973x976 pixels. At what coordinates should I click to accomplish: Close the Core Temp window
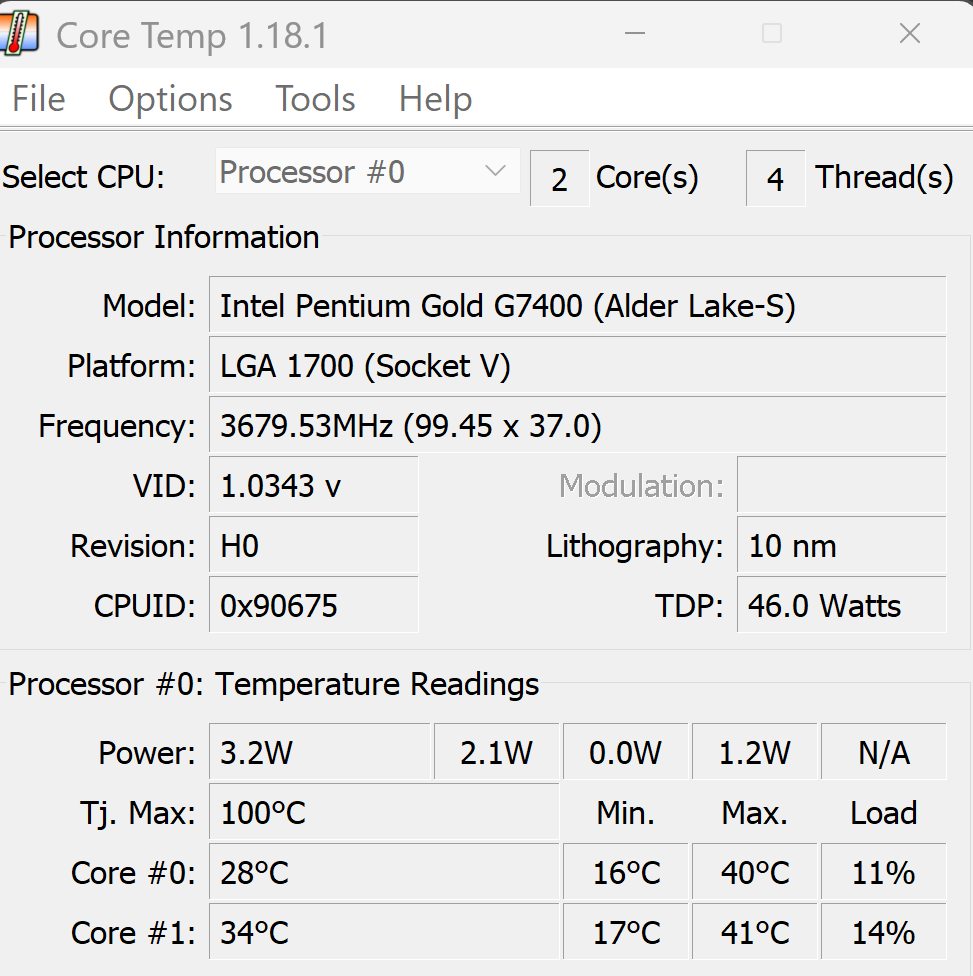pyautogui.click(x=909, y=34)
